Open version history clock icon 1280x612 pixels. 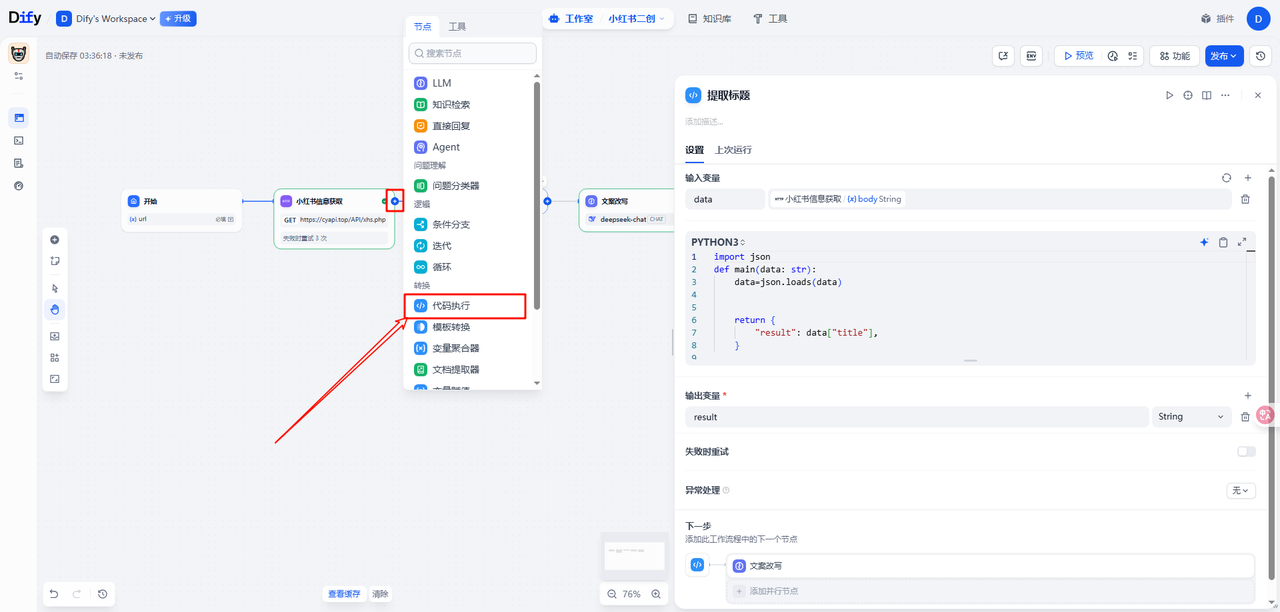(x=1260, y=56)
